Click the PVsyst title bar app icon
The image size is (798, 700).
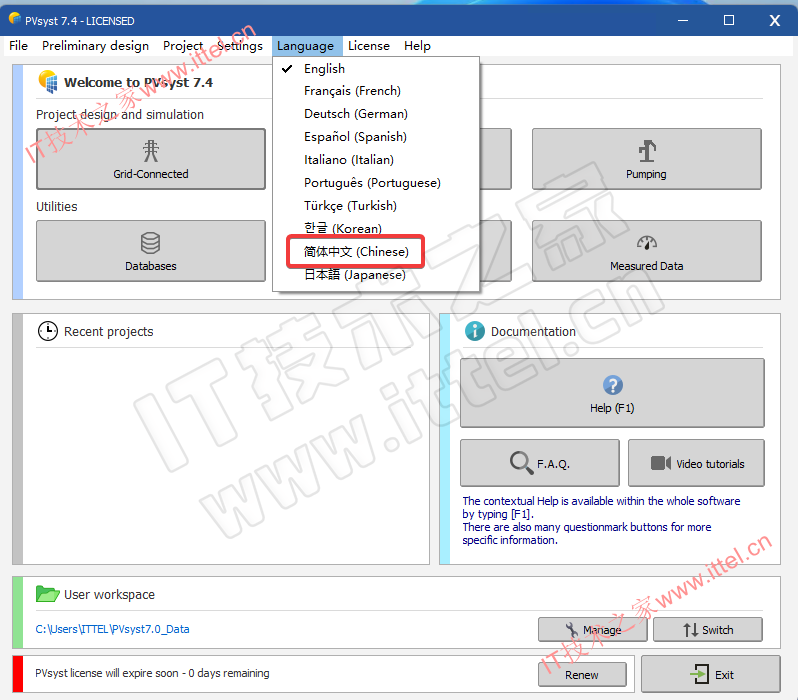(x=15, y=19)
